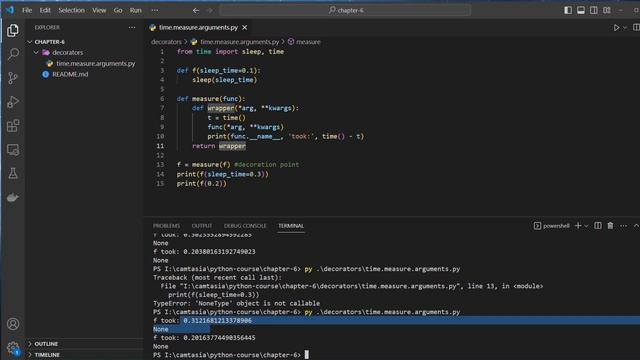This screenshot has width=640, height=360.
Task: Open the File menu
Action: tap(27, 10)
